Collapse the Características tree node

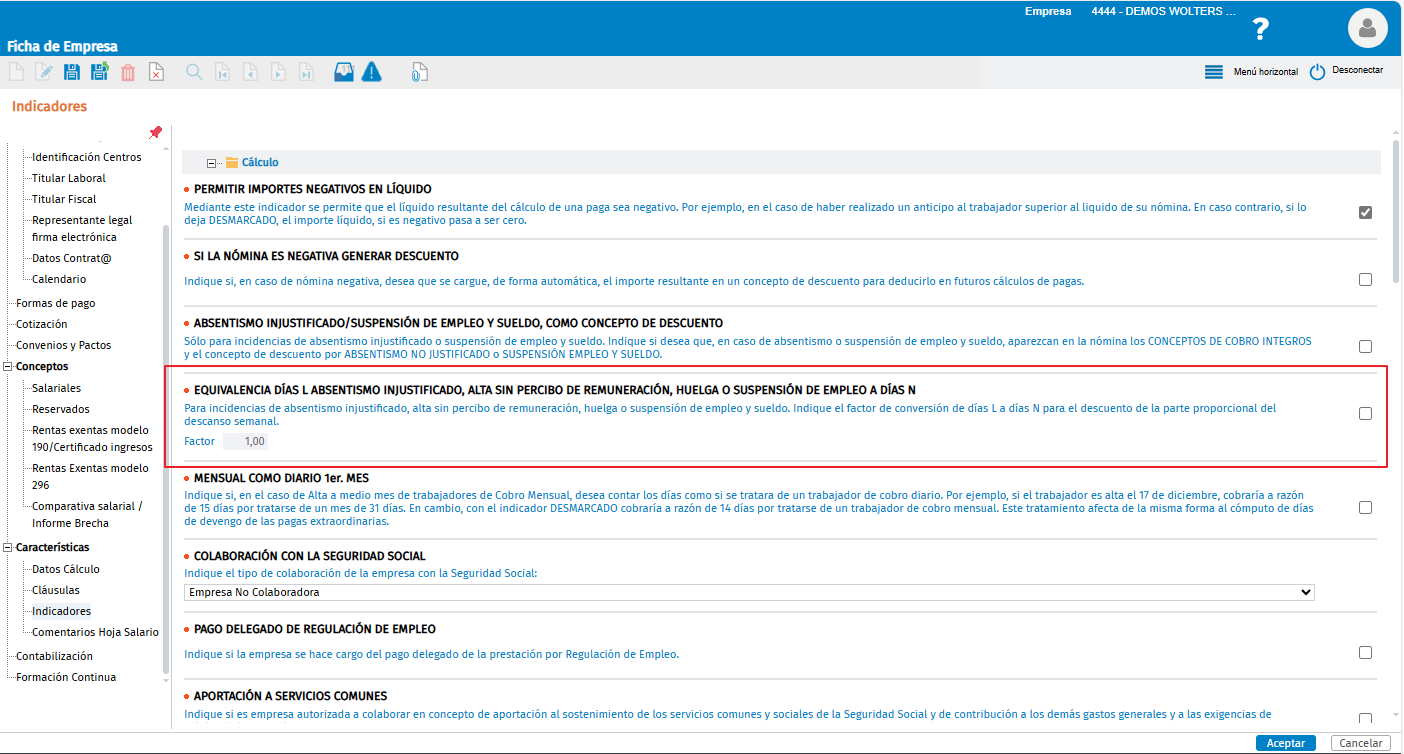[9, 547]
